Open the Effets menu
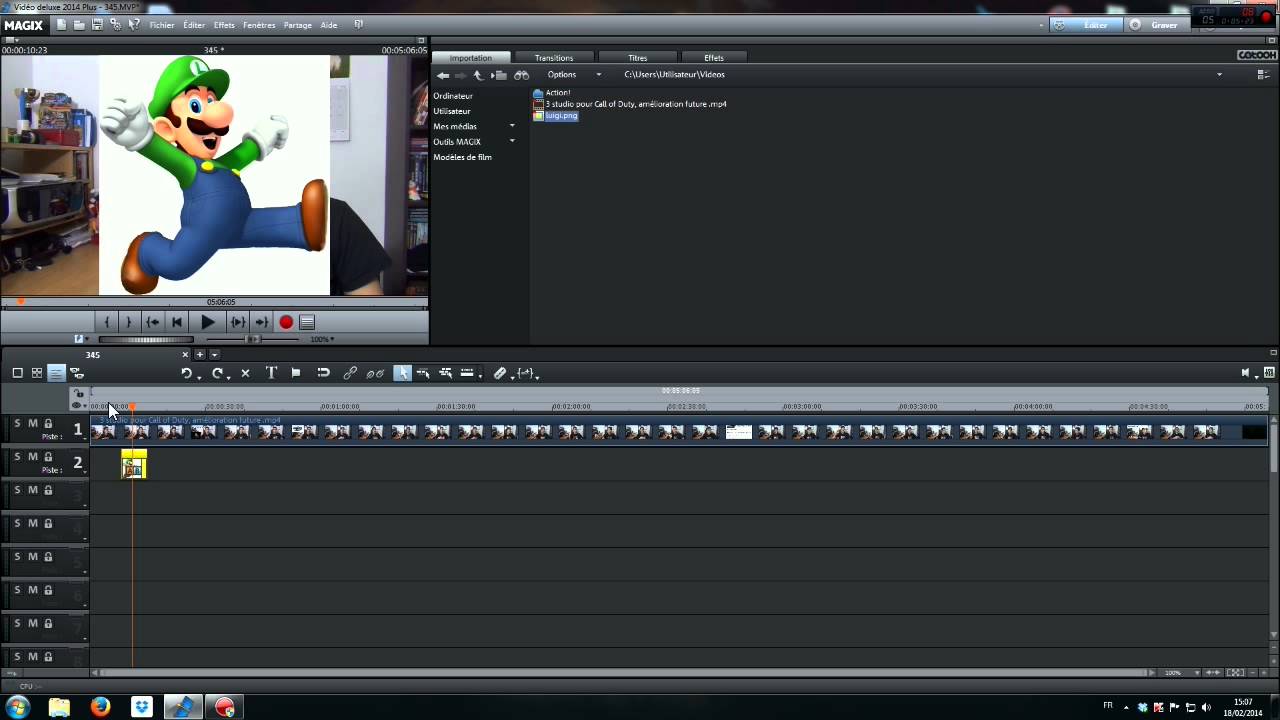The height and width of the screenshot is (720, 1280). [224, 25]
